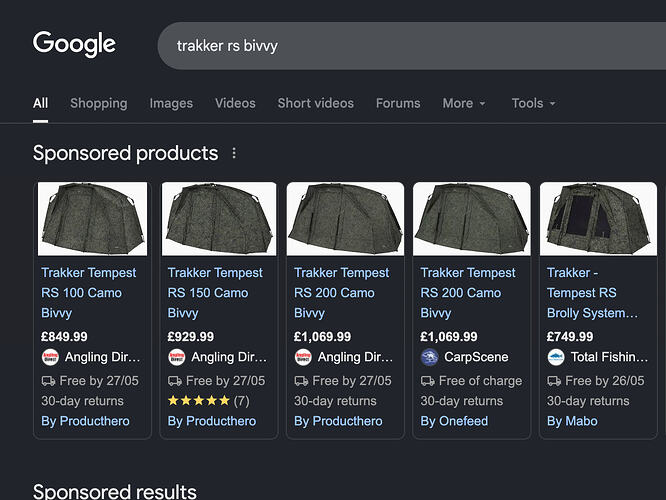Click the Google logo
This screenshot has height=500, width=666.
click(x=74, y=44)
